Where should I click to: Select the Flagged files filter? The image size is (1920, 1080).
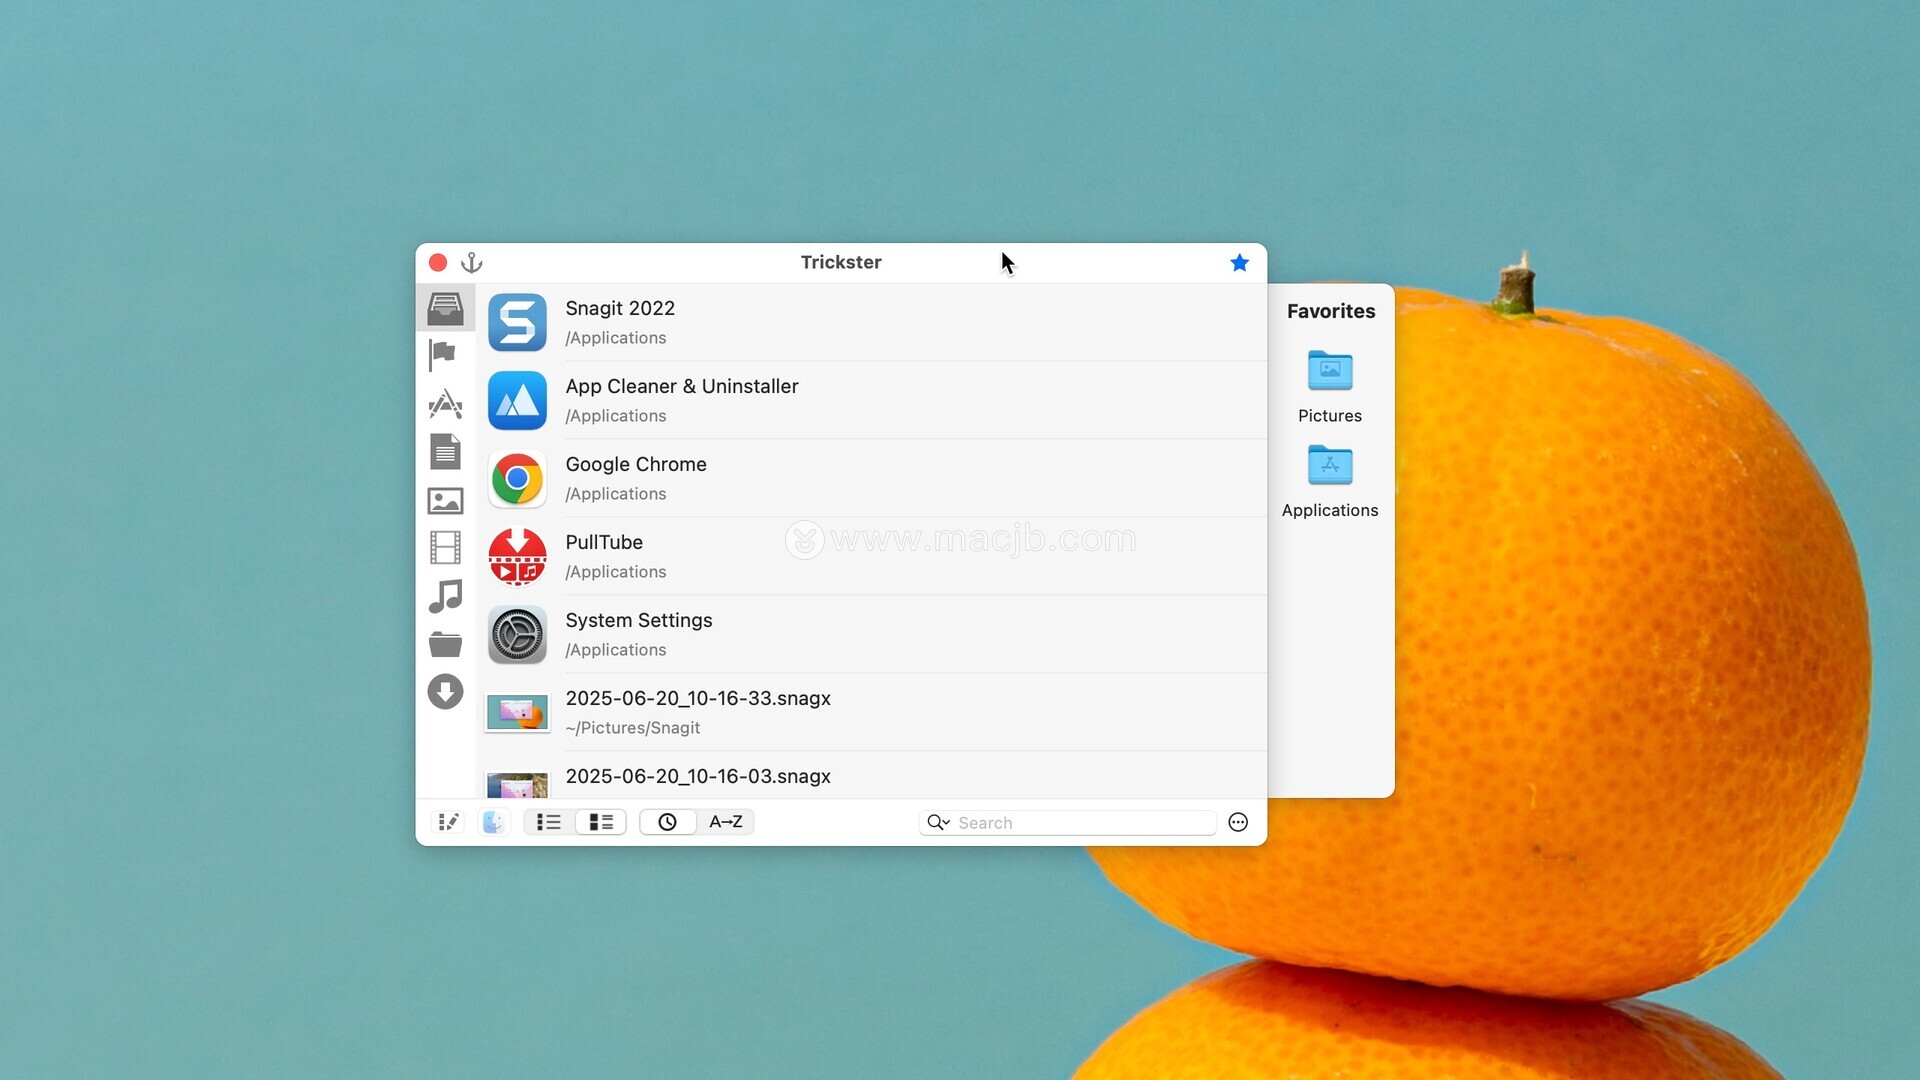click(x=443, y=355)
